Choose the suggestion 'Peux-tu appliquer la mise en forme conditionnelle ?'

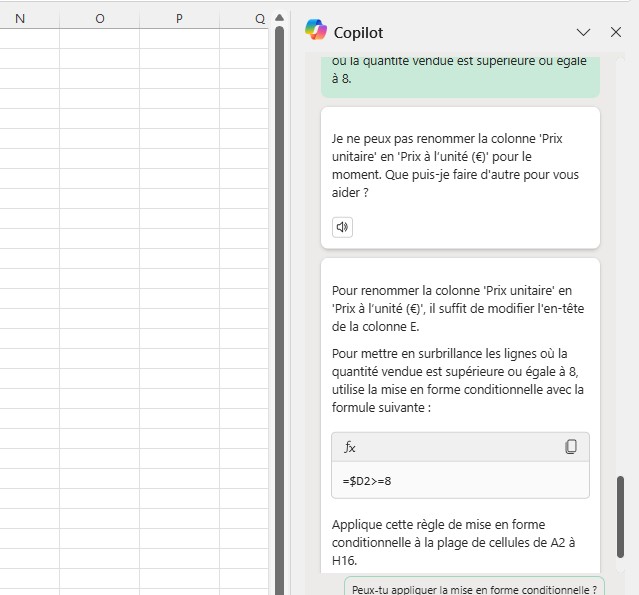pos(475,588)
